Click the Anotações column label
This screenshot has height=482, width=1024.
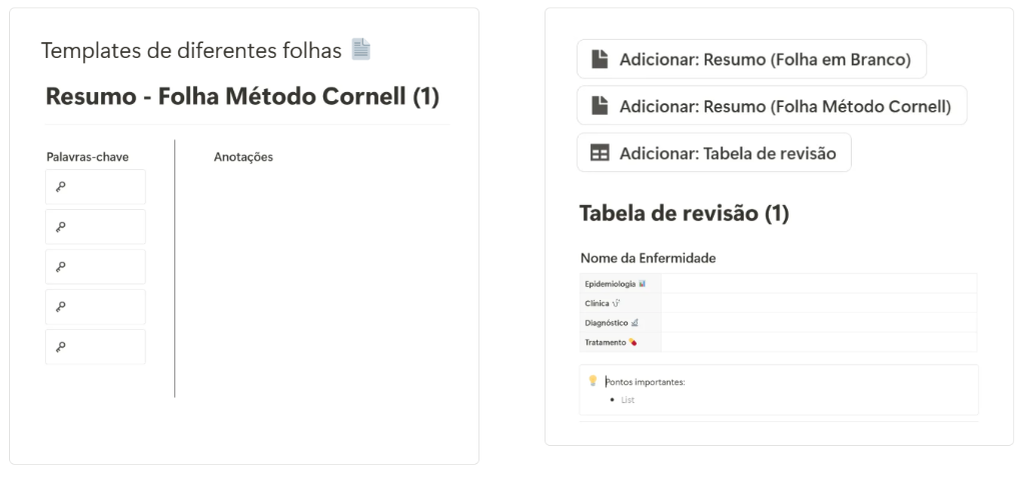(x=244, y=157)
